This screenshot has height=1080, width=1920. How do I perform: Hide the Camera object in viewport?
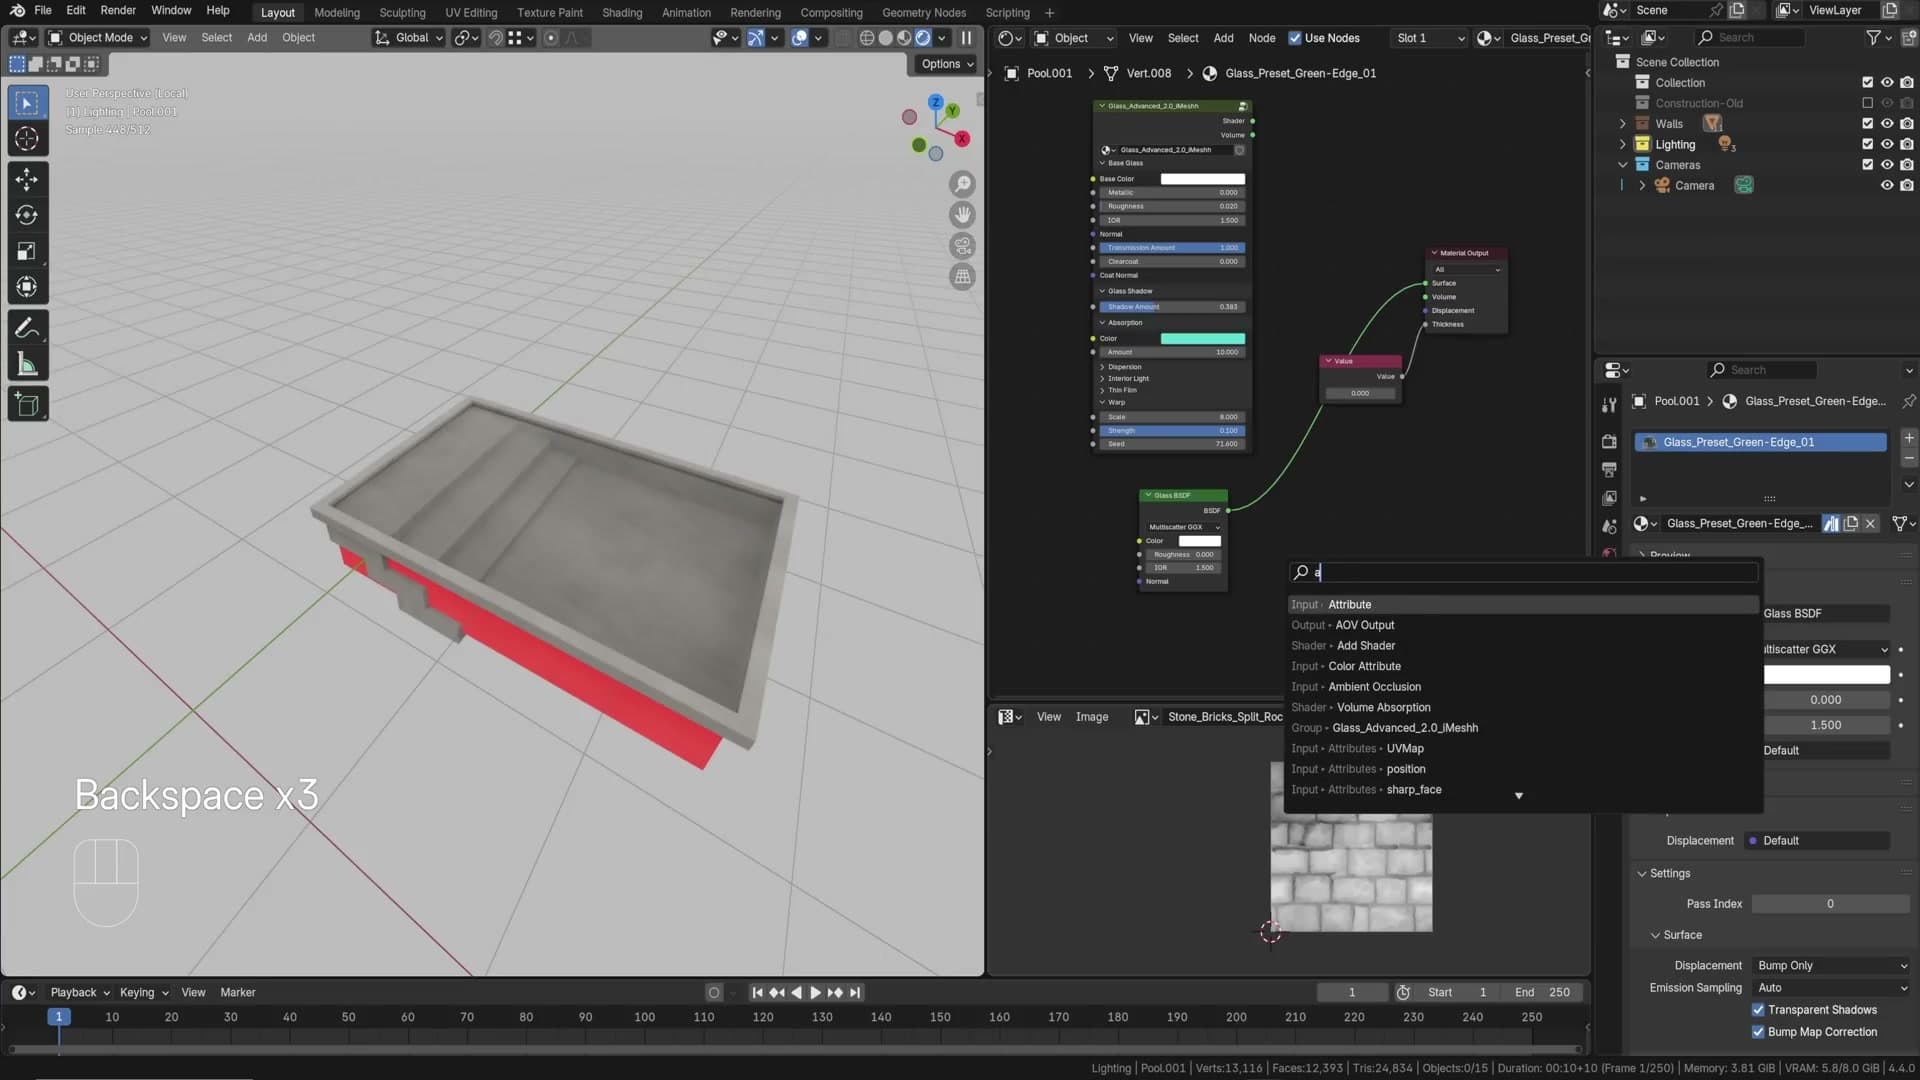[1887, 185]
